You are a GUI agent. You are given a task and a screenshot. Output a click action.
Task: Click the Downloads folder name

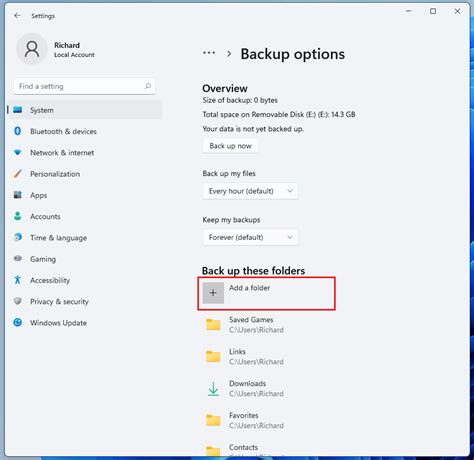tap(247, 384)
